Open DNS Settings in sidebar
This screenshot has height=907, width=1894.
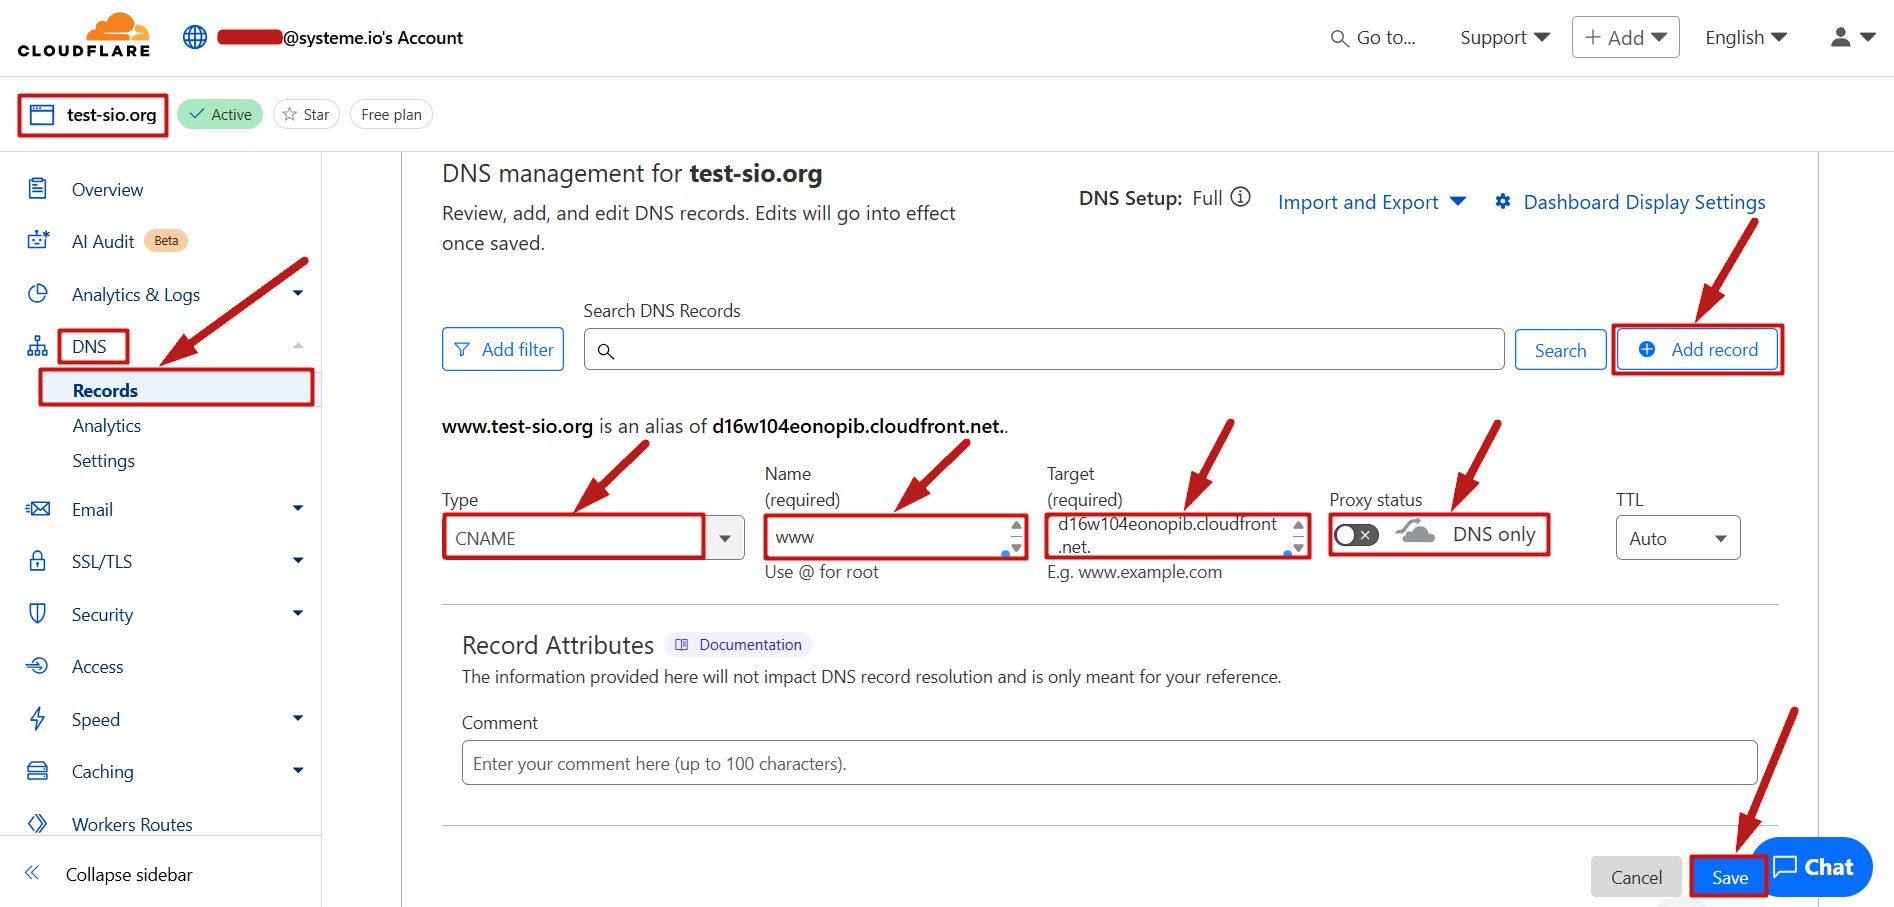103,461
